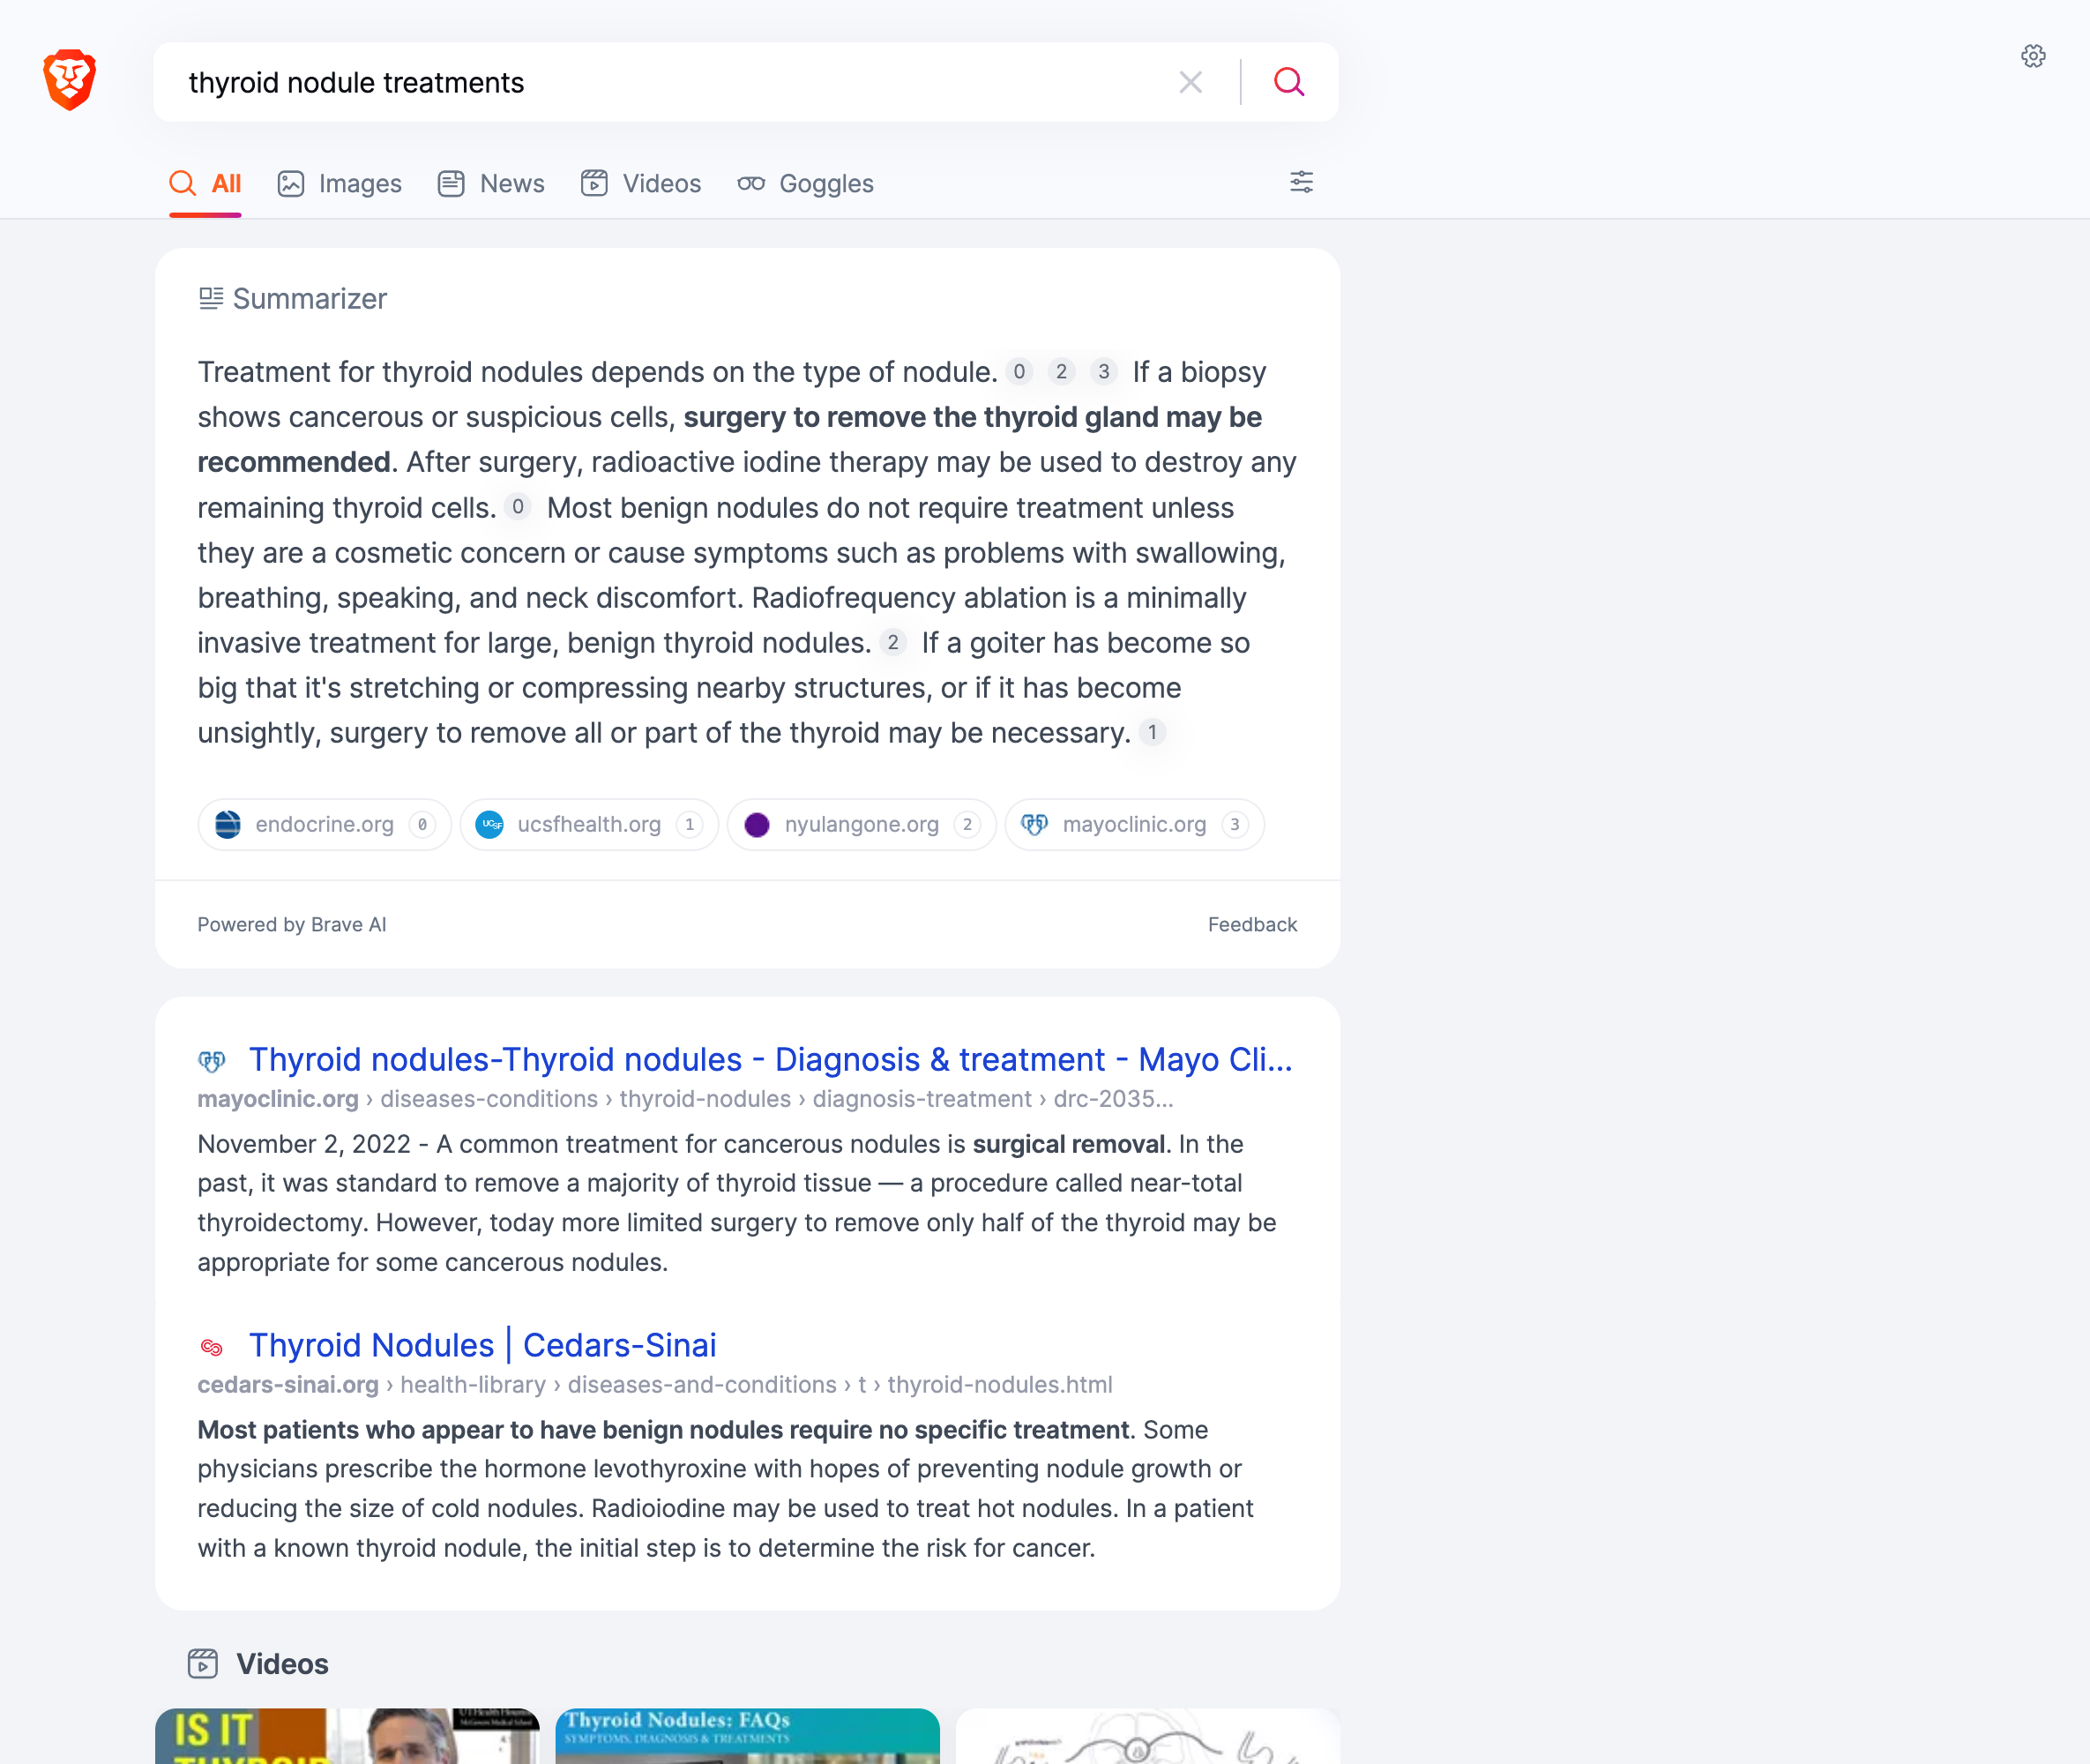
Task: Open Mayo Clinic thyroid nodules result
Action: pos(770,1059)
